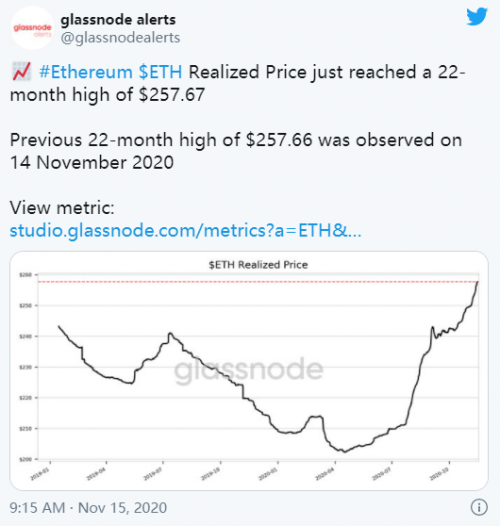Click the glassnode watermark in the chart
500x526 pixels.
pos(249,370)
